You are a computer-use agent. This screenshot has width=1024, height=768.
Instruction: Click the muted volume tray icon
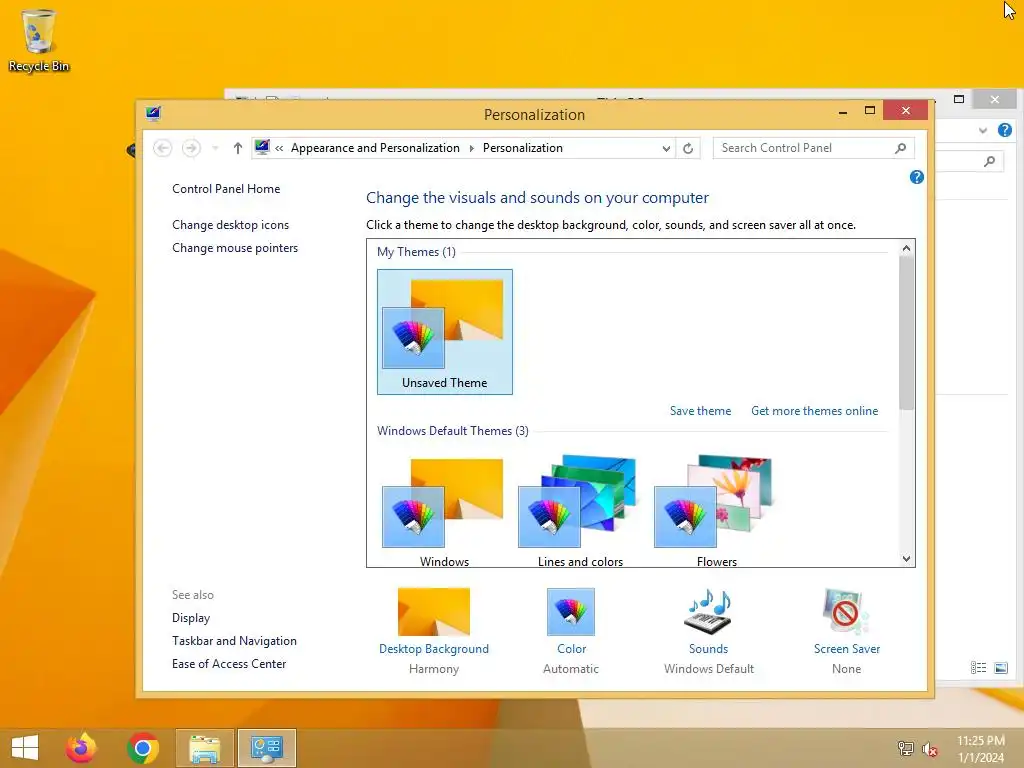(x=930, y=749)
